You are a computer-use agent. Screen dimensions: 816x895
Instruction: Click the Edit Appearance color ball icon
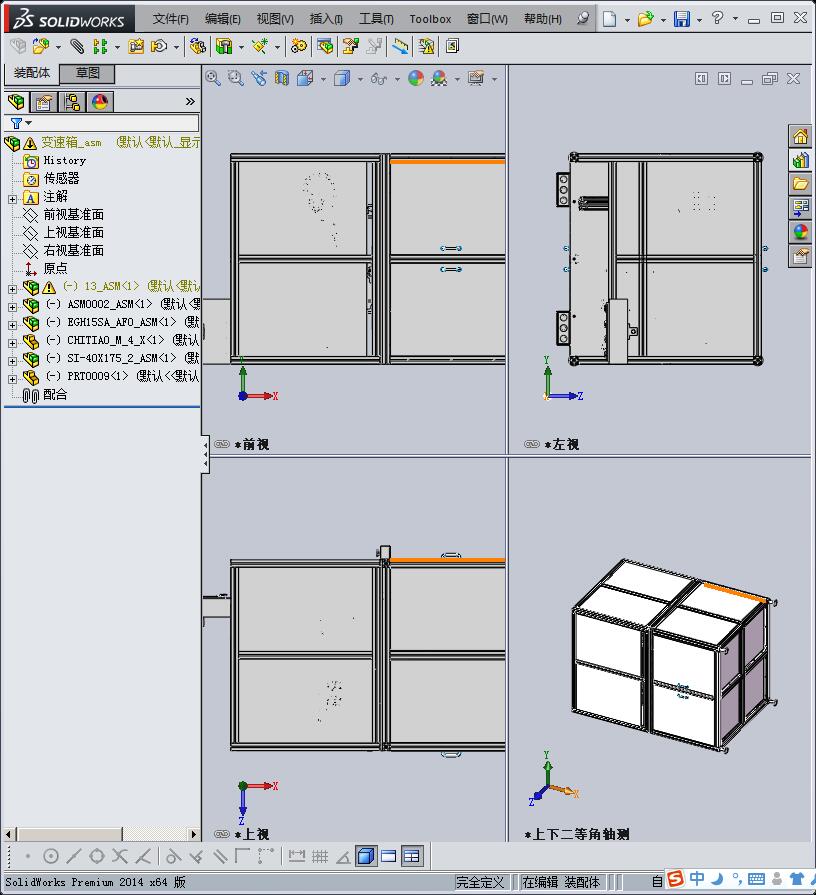[416, 78]
